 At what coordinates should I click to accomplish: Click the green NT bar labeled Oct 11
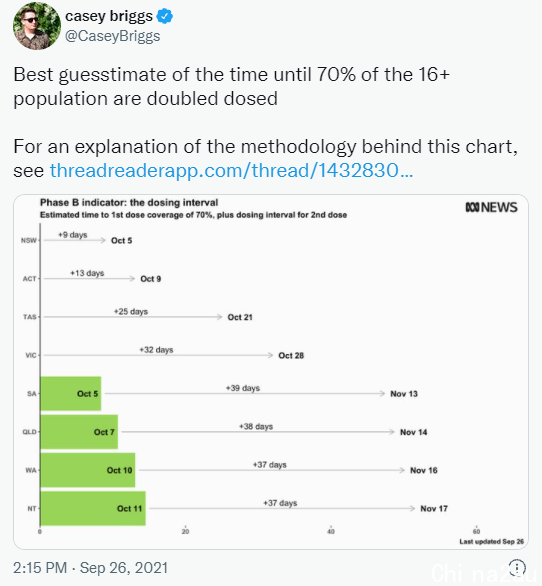click(93, 508)
